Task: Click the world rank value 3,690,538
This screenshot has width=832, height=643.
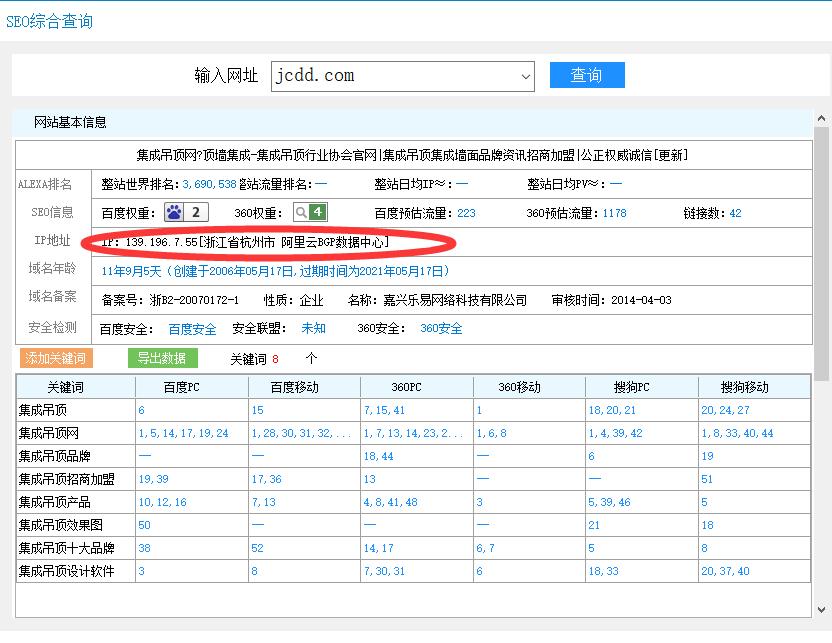Action: pos(208,184)
